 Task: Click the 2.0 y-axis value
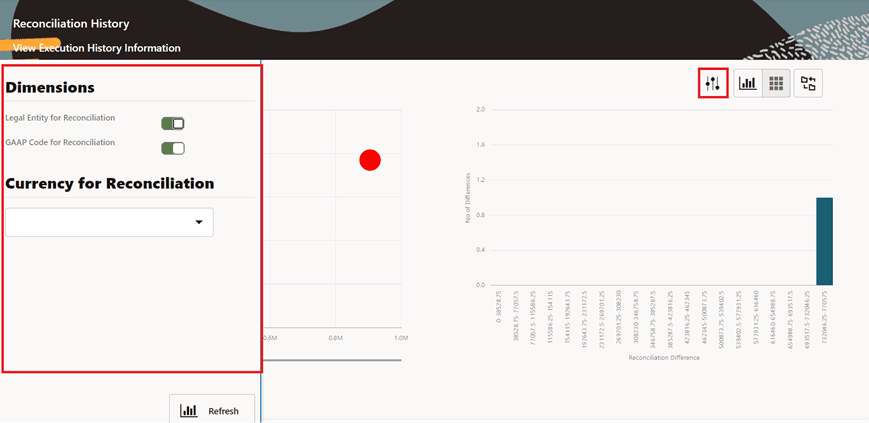point(480,110)
